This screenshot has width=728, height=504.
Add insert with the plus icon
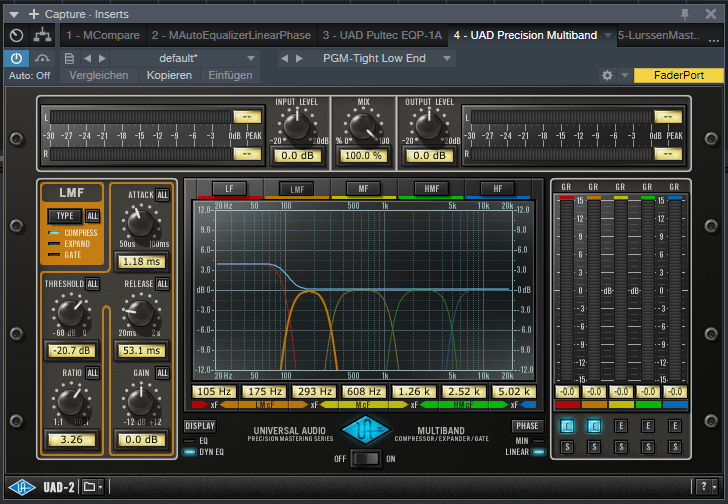[x=33, y=14]
